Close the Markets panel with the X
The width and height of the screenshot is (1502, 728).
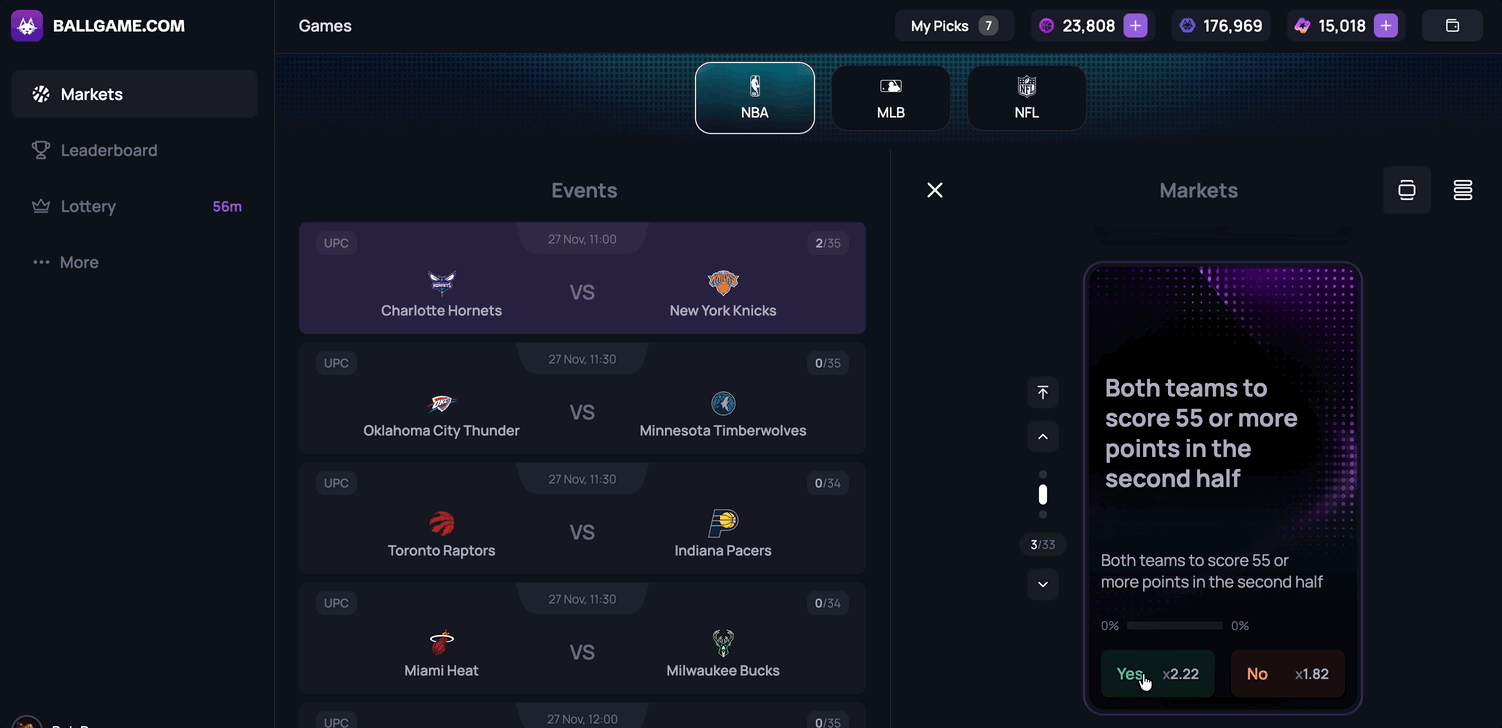(x=935, y=190)
